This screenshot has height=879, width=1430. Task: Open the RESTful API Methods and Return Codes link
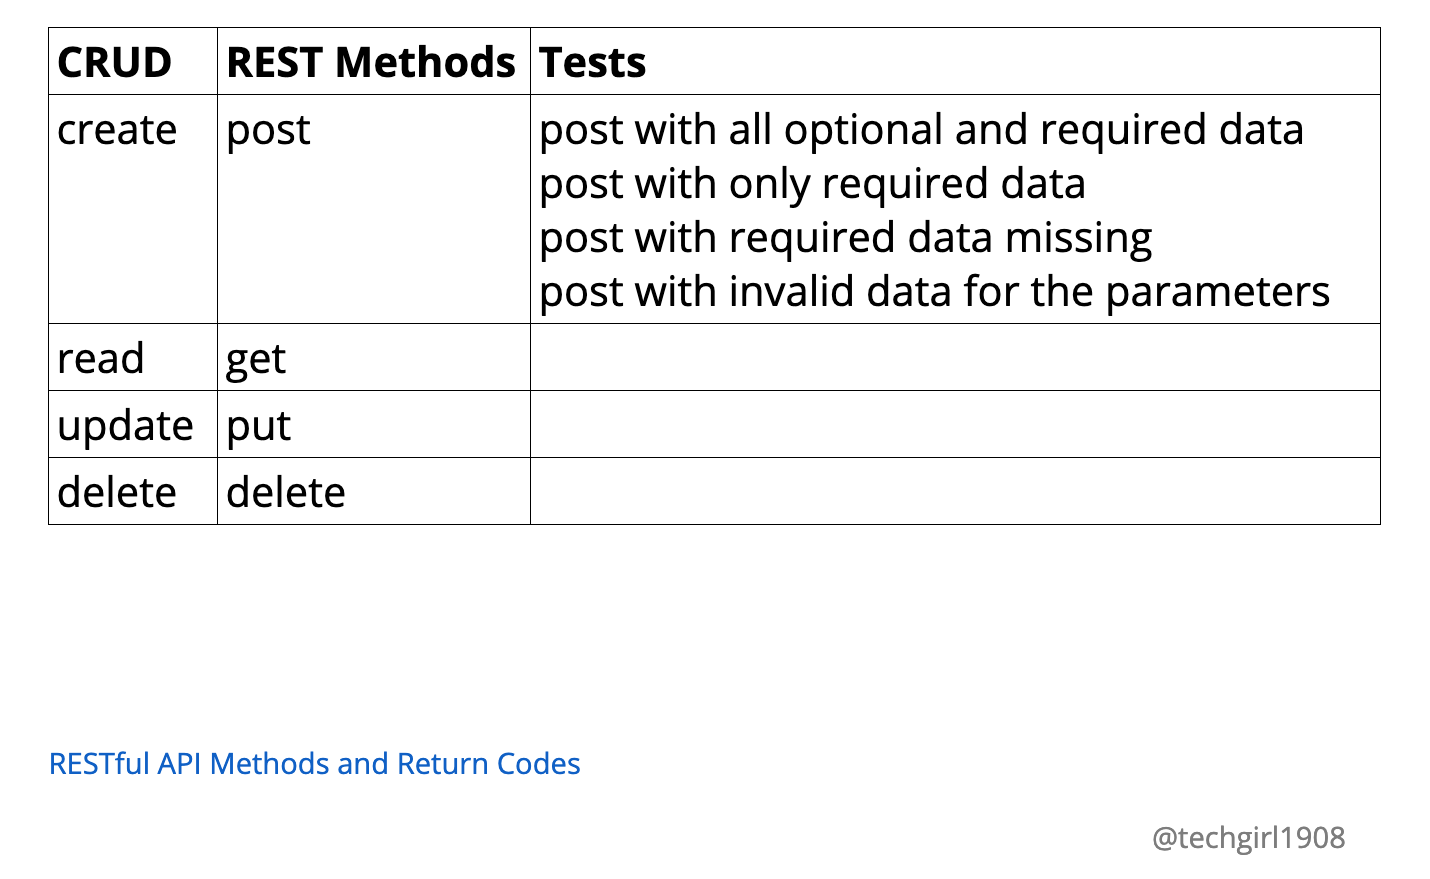pyautogui.click(x=314, y=764)
